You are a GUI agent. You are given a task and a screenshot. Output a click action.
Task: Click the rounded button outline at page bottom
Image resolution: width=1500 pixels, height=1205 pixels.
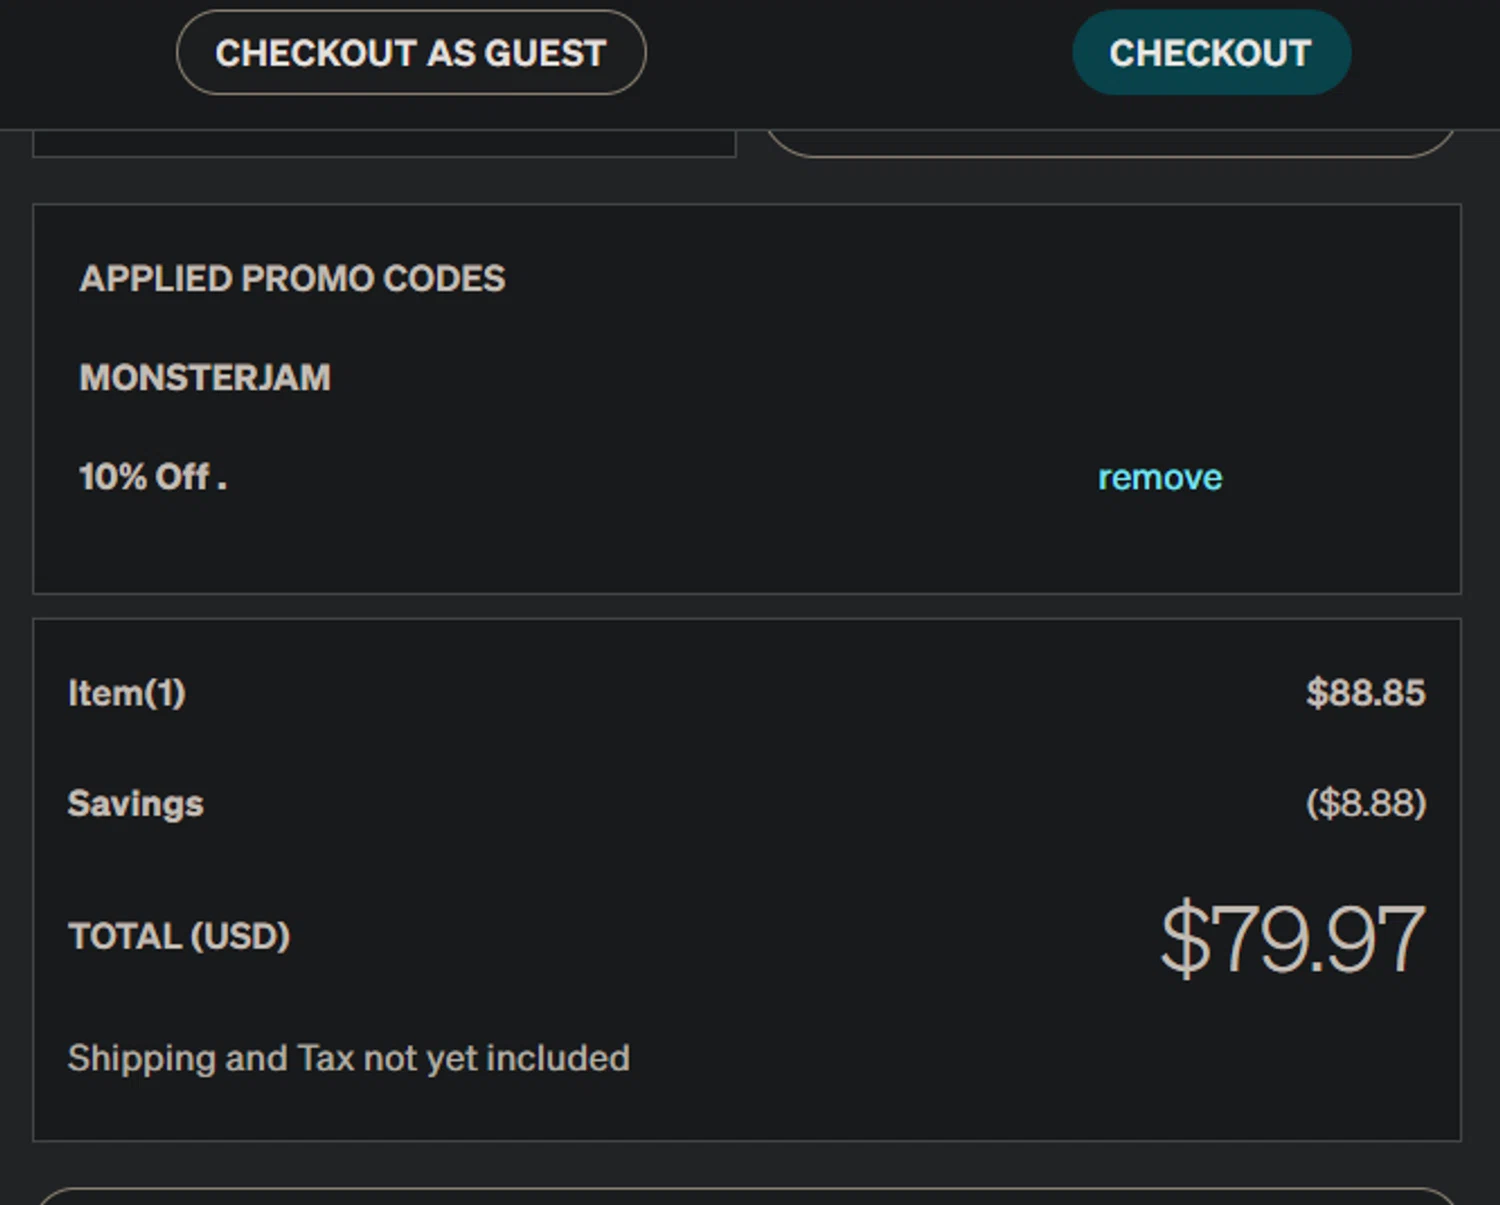(746, 1196)
